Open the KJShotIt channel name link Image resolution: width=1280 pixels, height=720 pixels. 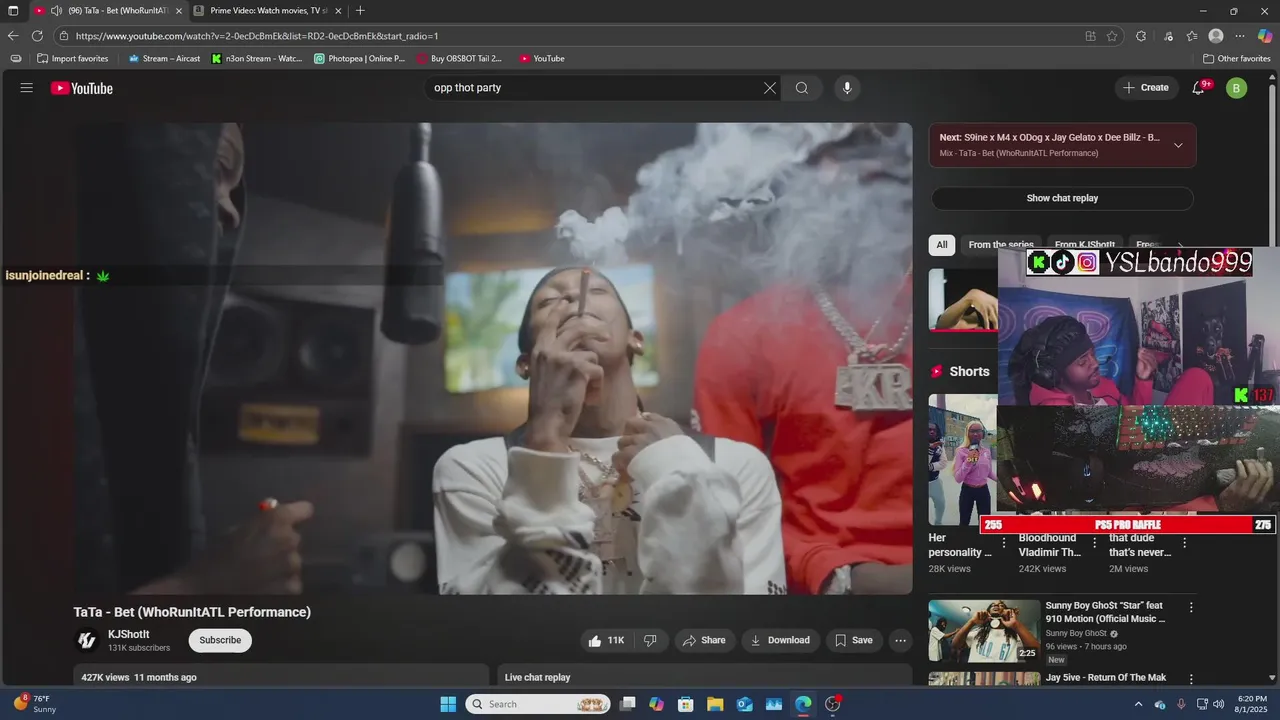tap(129, 634)
